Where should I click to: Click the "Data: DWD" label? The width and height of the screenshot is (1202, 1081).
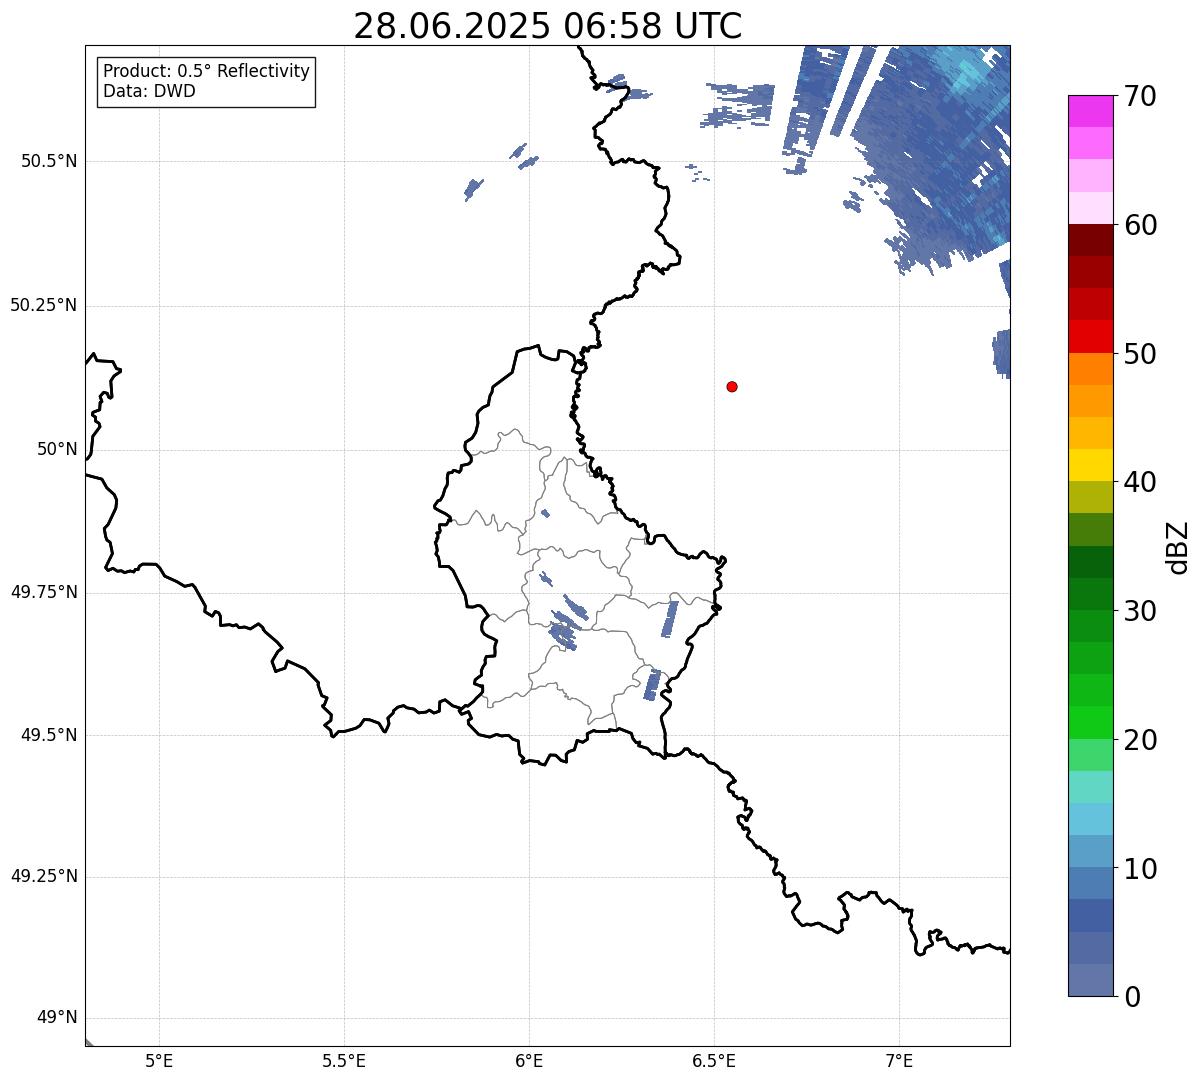[150, 91]
